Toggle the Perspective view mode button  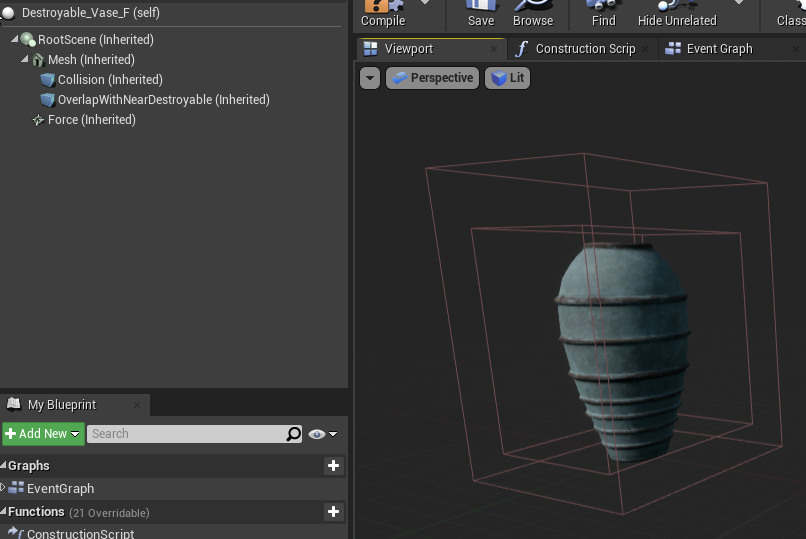[431, 78]
